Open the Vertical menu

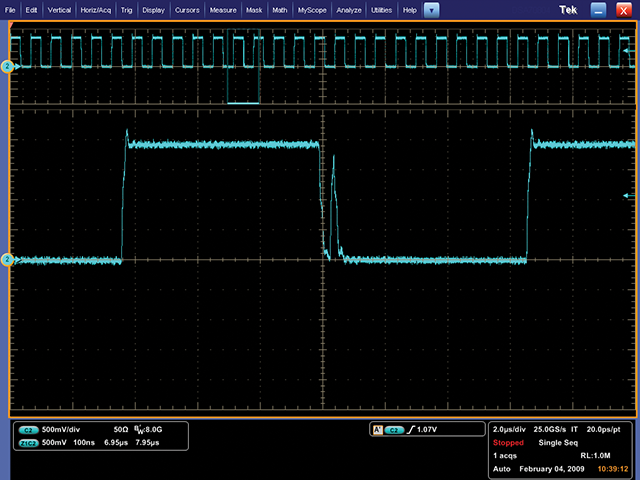(x=59, y=9)
